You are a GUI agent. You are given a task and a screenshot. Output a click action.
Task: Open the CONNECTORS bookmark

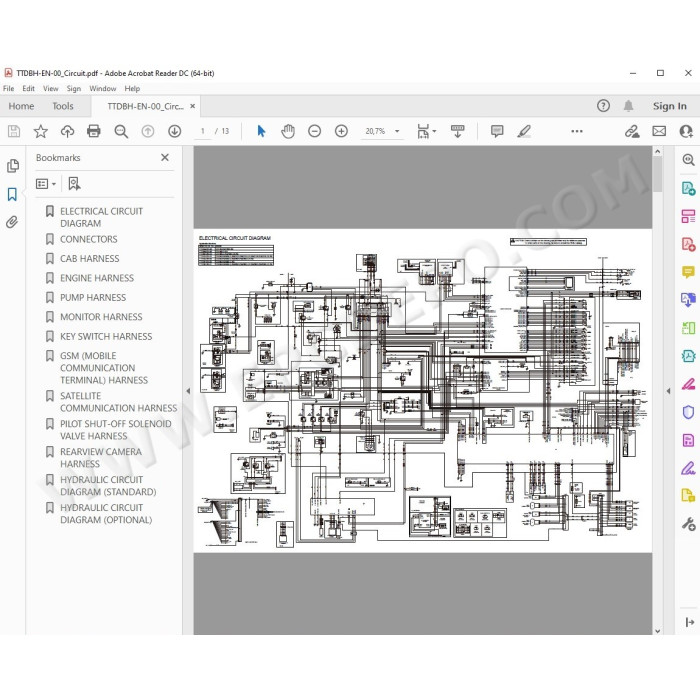tap(89, 239)
